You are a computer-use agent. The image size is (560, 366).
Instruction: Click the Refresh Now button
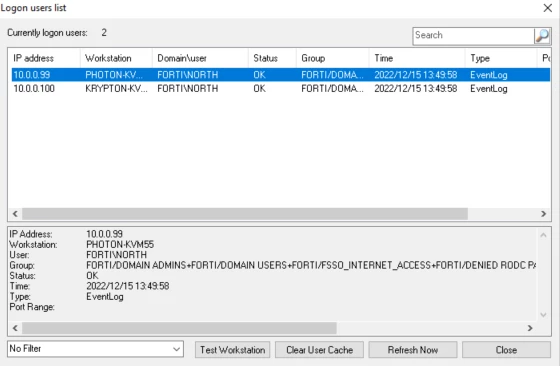(x=413, y=350)
